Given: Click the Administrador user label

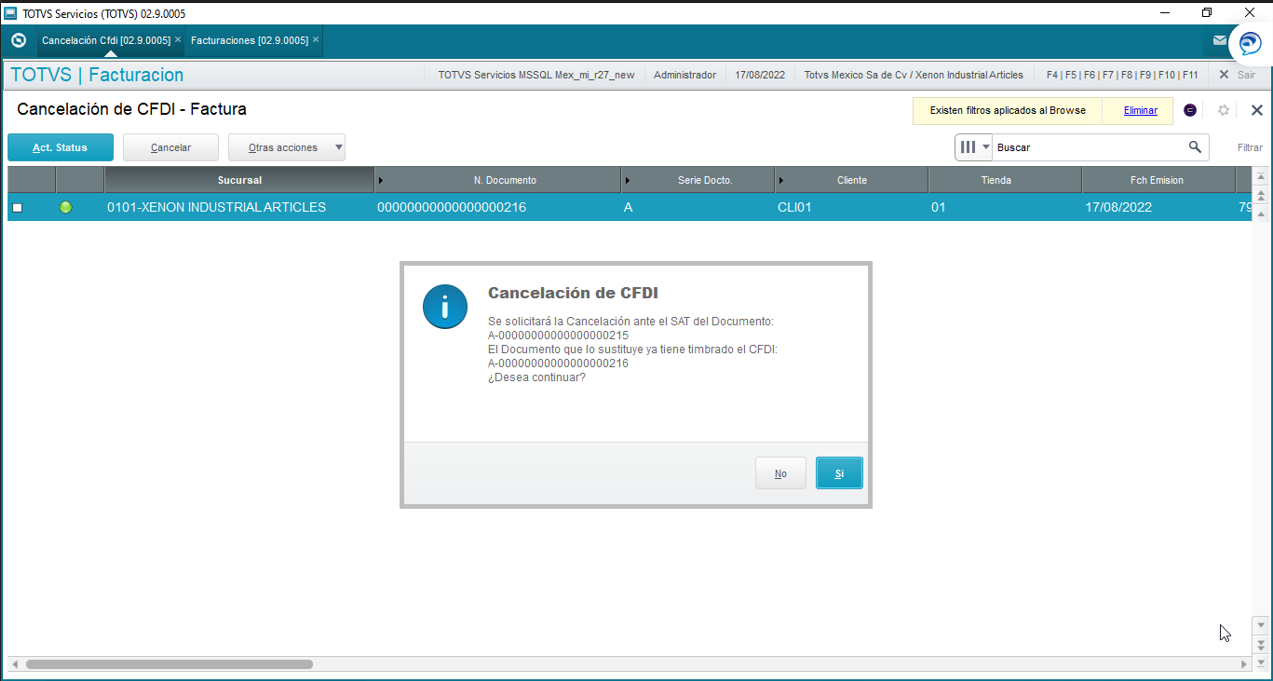Looking at the screenshot, I should (685, 75).
